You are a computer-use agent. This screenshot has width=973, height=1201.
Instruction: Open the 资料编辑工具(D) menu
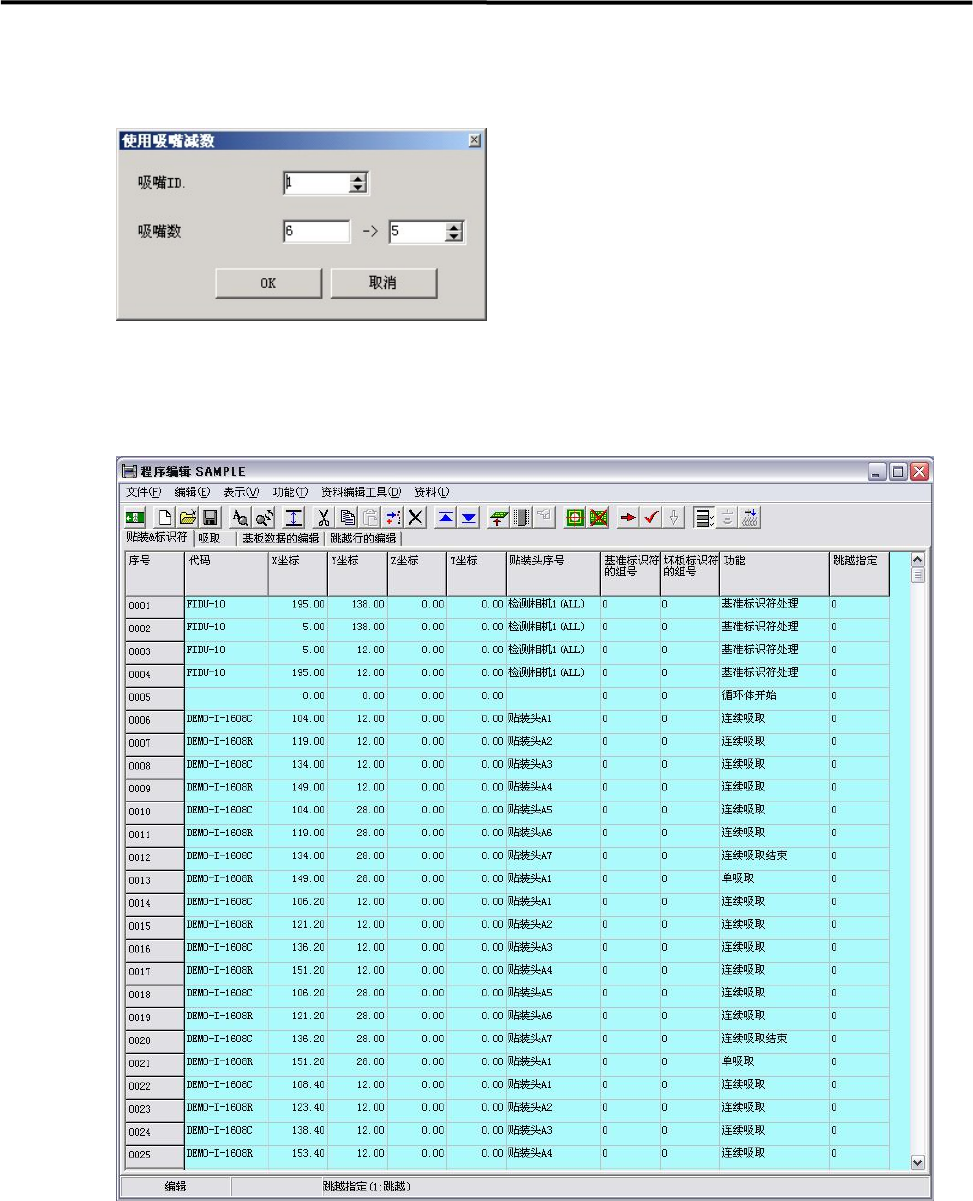tap(361, 492)
